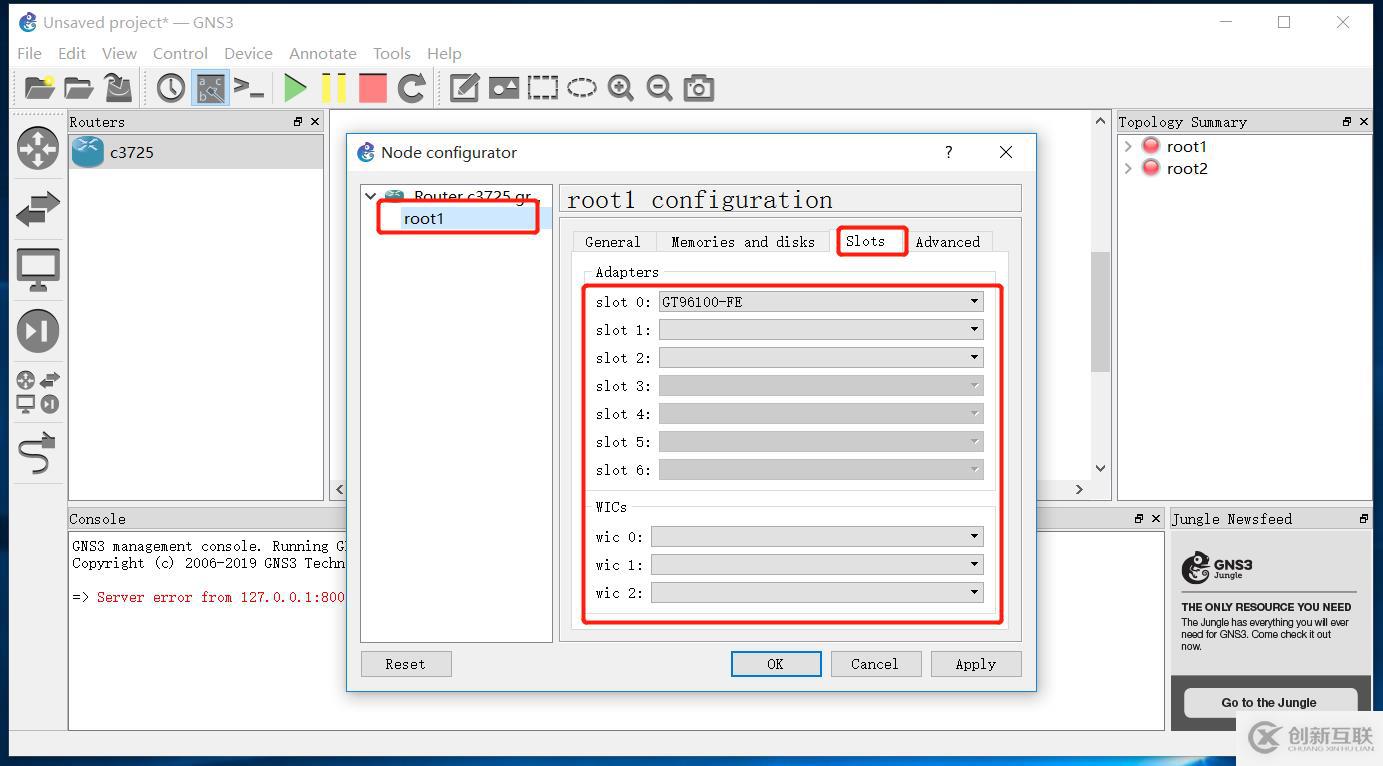Toggle show/hide interface labels icon
1383x766 pixels.
pos(210,88)
